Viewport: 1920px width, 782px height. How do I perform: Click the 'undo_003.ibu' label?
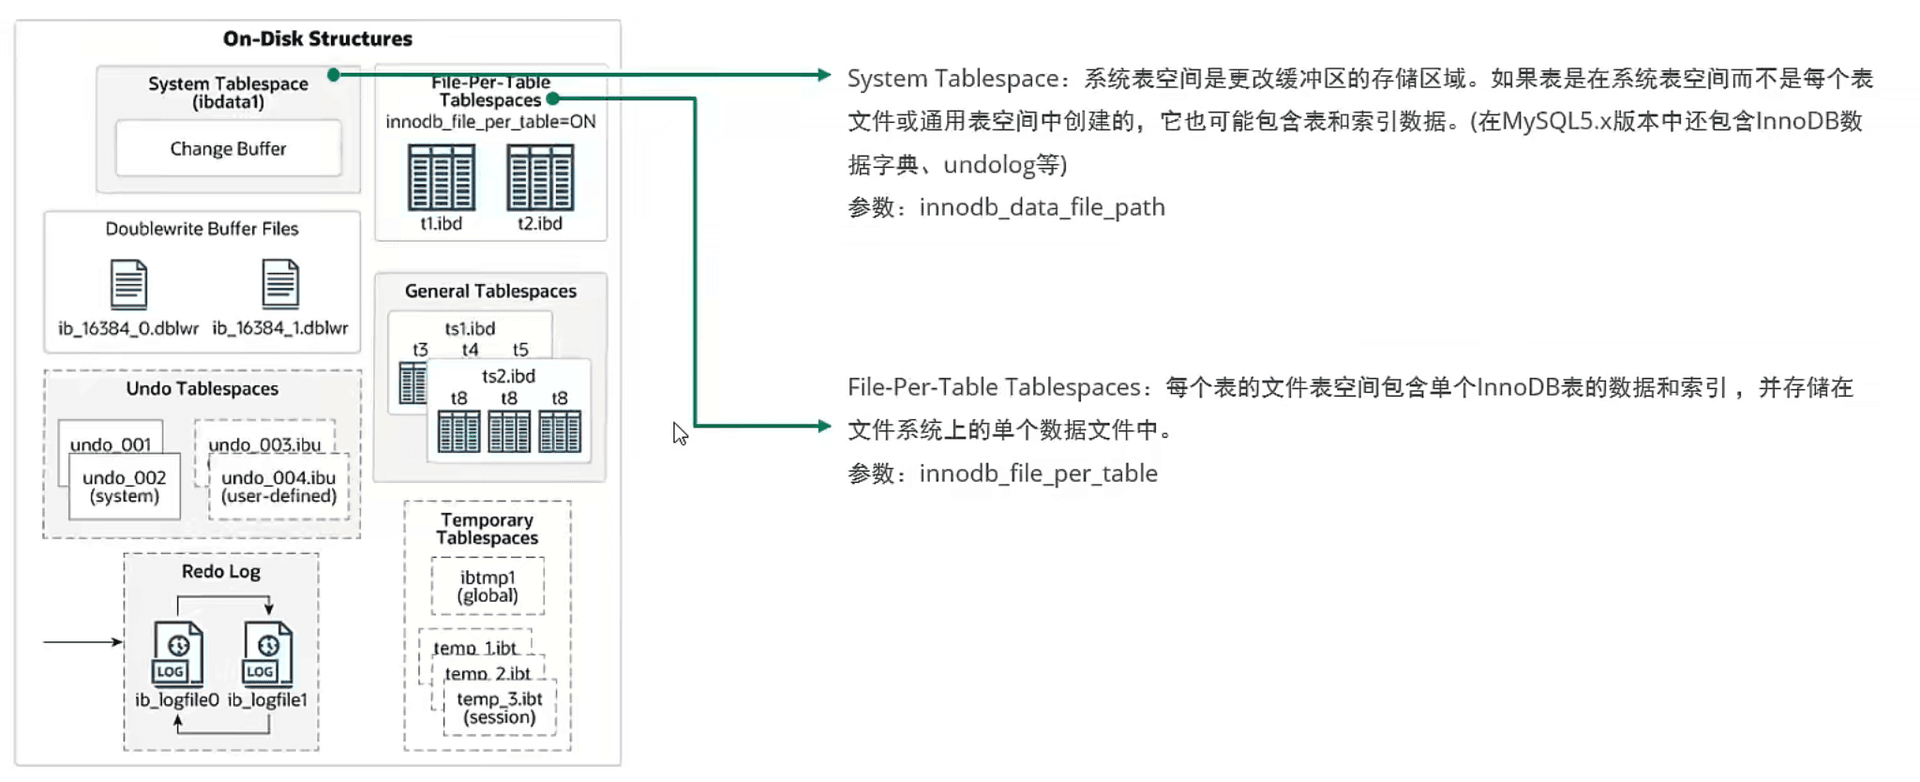coord(265,445)
